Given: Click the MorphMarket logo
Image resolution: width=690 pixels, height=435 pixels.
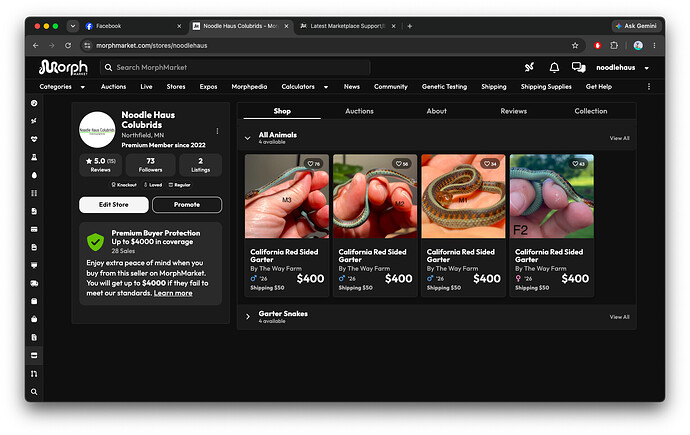Looking at the screenshot, I should pos(63,67).
